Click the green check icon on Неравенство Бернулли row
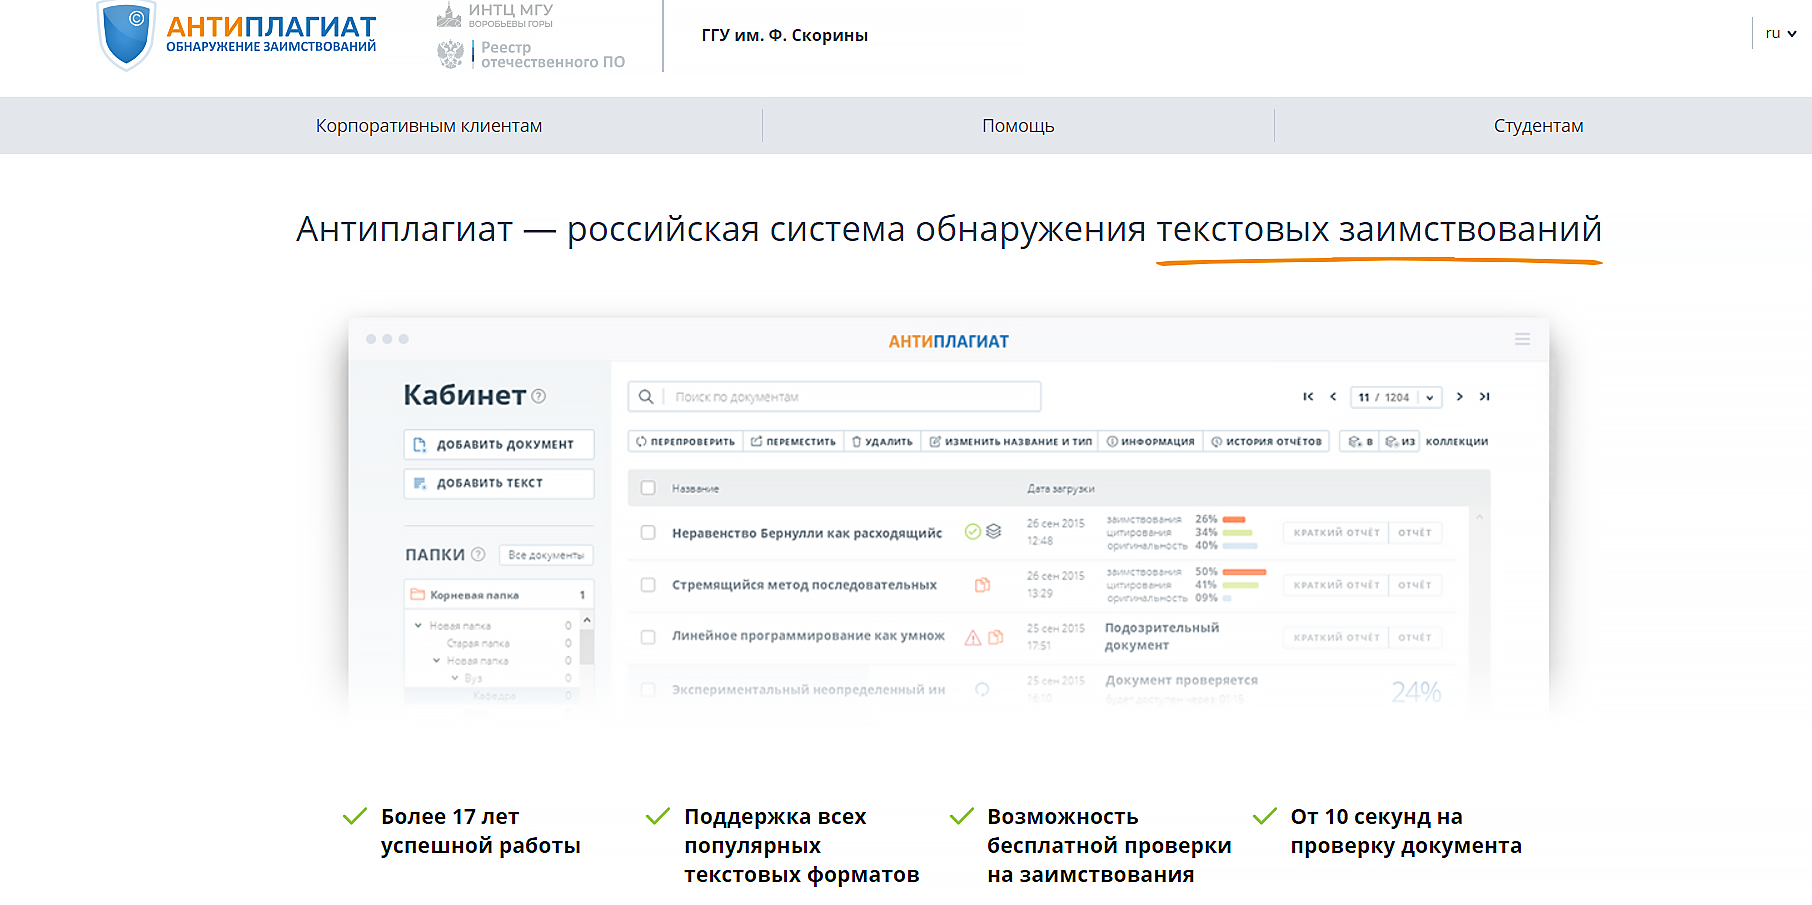 [x=972, y=532]
